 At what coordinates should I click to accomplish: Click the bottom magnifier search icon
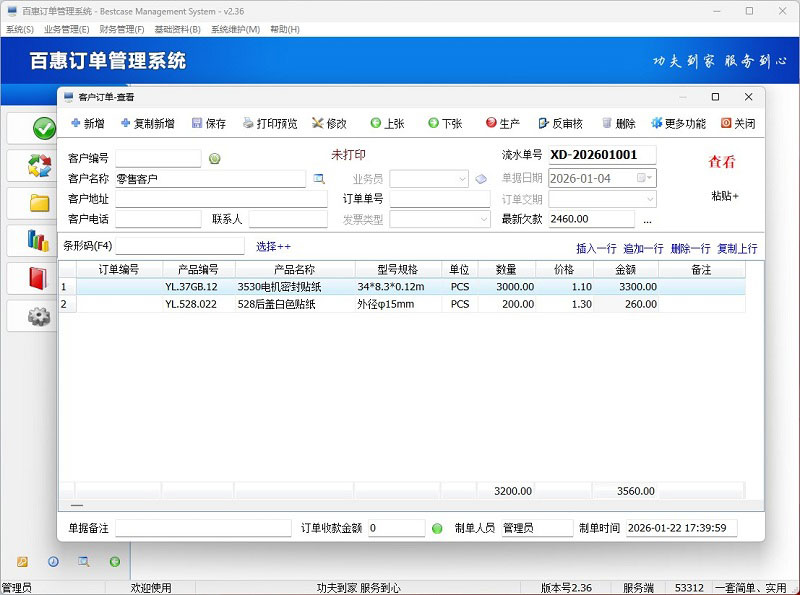(84, 562)
